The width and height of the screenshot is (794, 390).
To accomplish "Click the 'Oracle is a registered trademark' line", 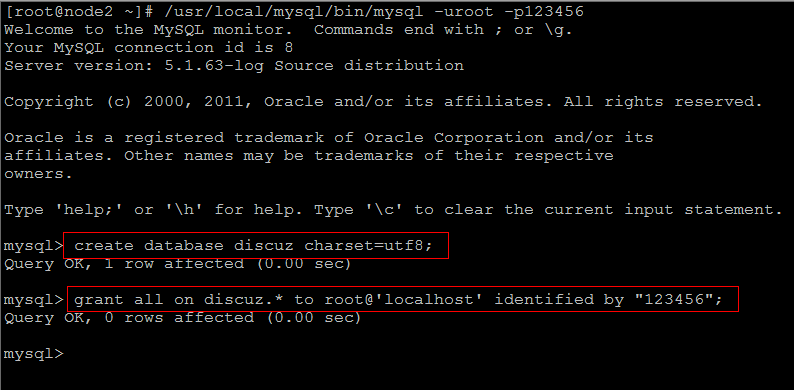I will [329, 138].
